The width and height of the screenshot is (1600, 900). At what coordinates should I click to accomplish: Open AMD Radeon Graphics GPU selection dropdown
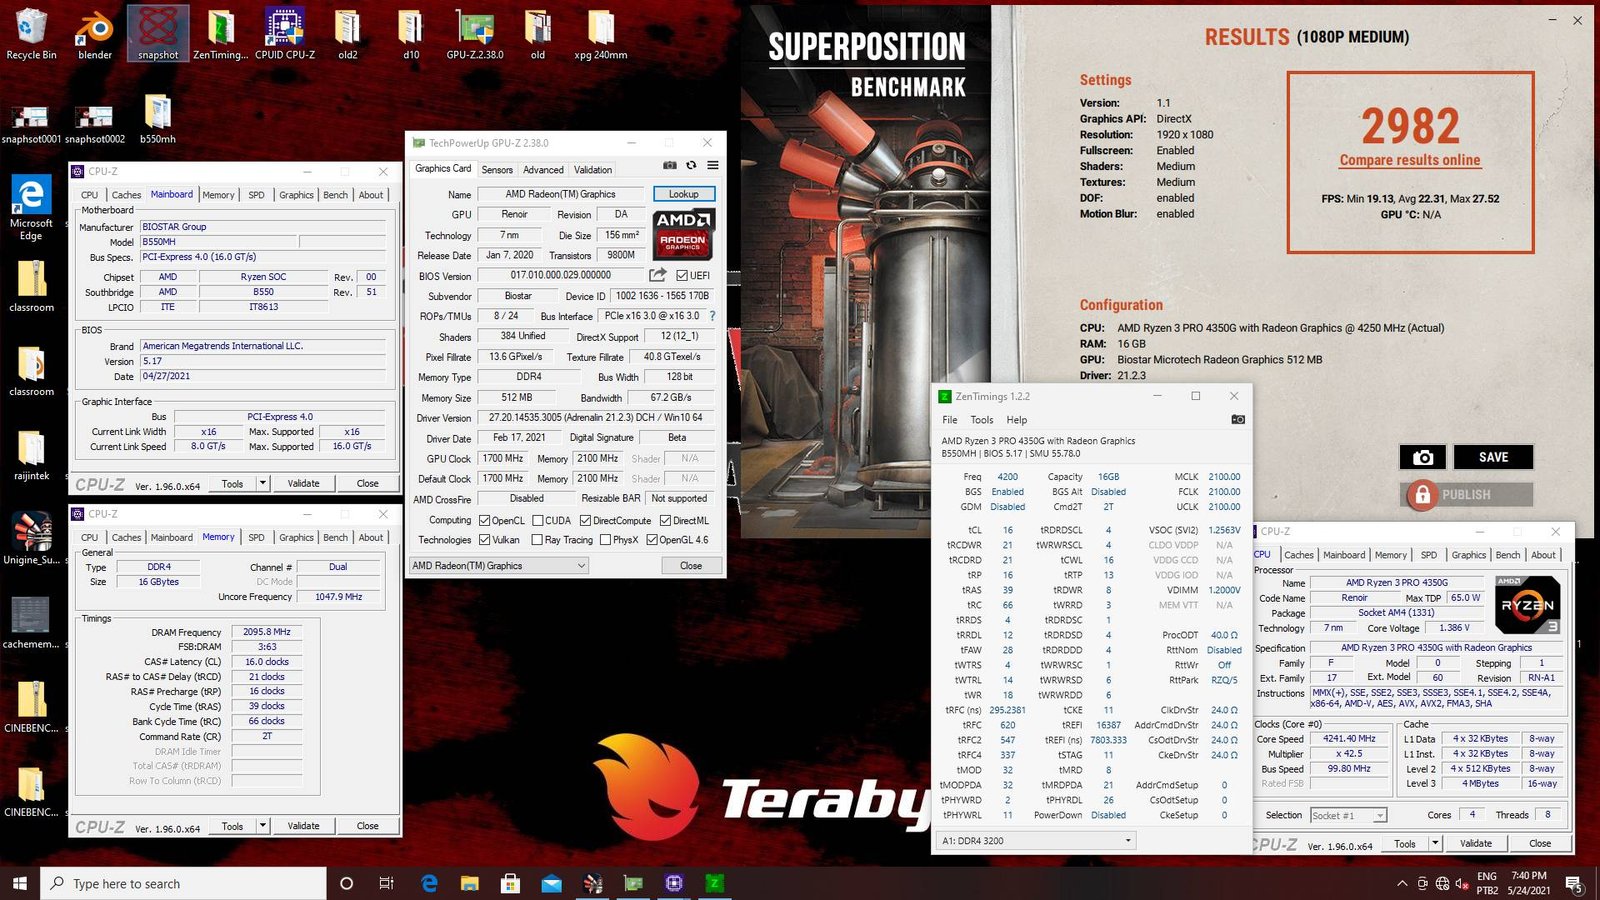tap(499, 566)
